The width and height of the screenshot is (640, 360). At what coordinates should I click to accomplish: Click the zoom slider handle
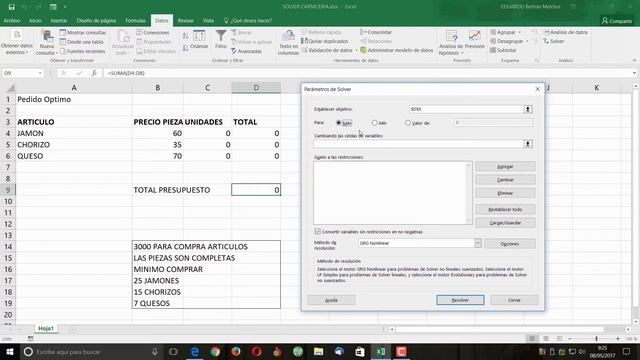point(596,338)
